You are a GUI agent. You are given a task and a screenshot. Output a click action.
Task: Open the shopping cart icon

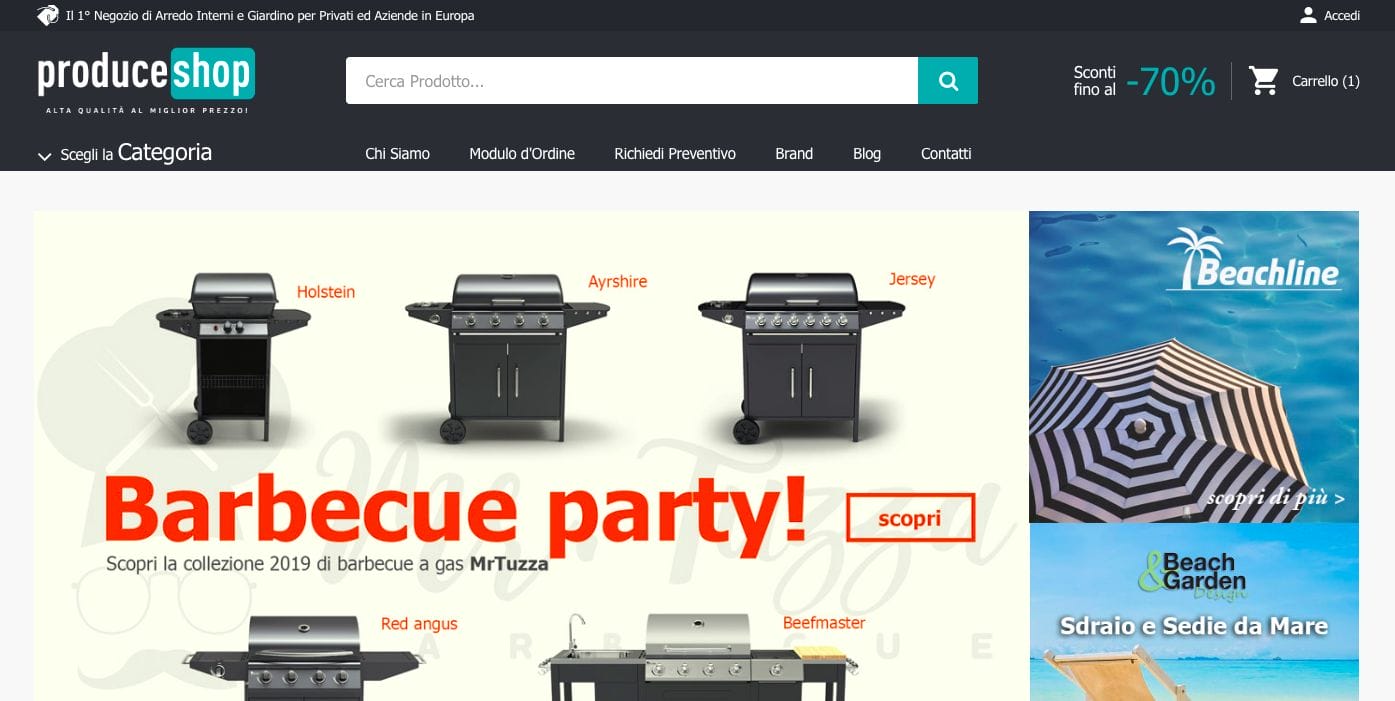pyautogui.click(x=1266, y=80)
